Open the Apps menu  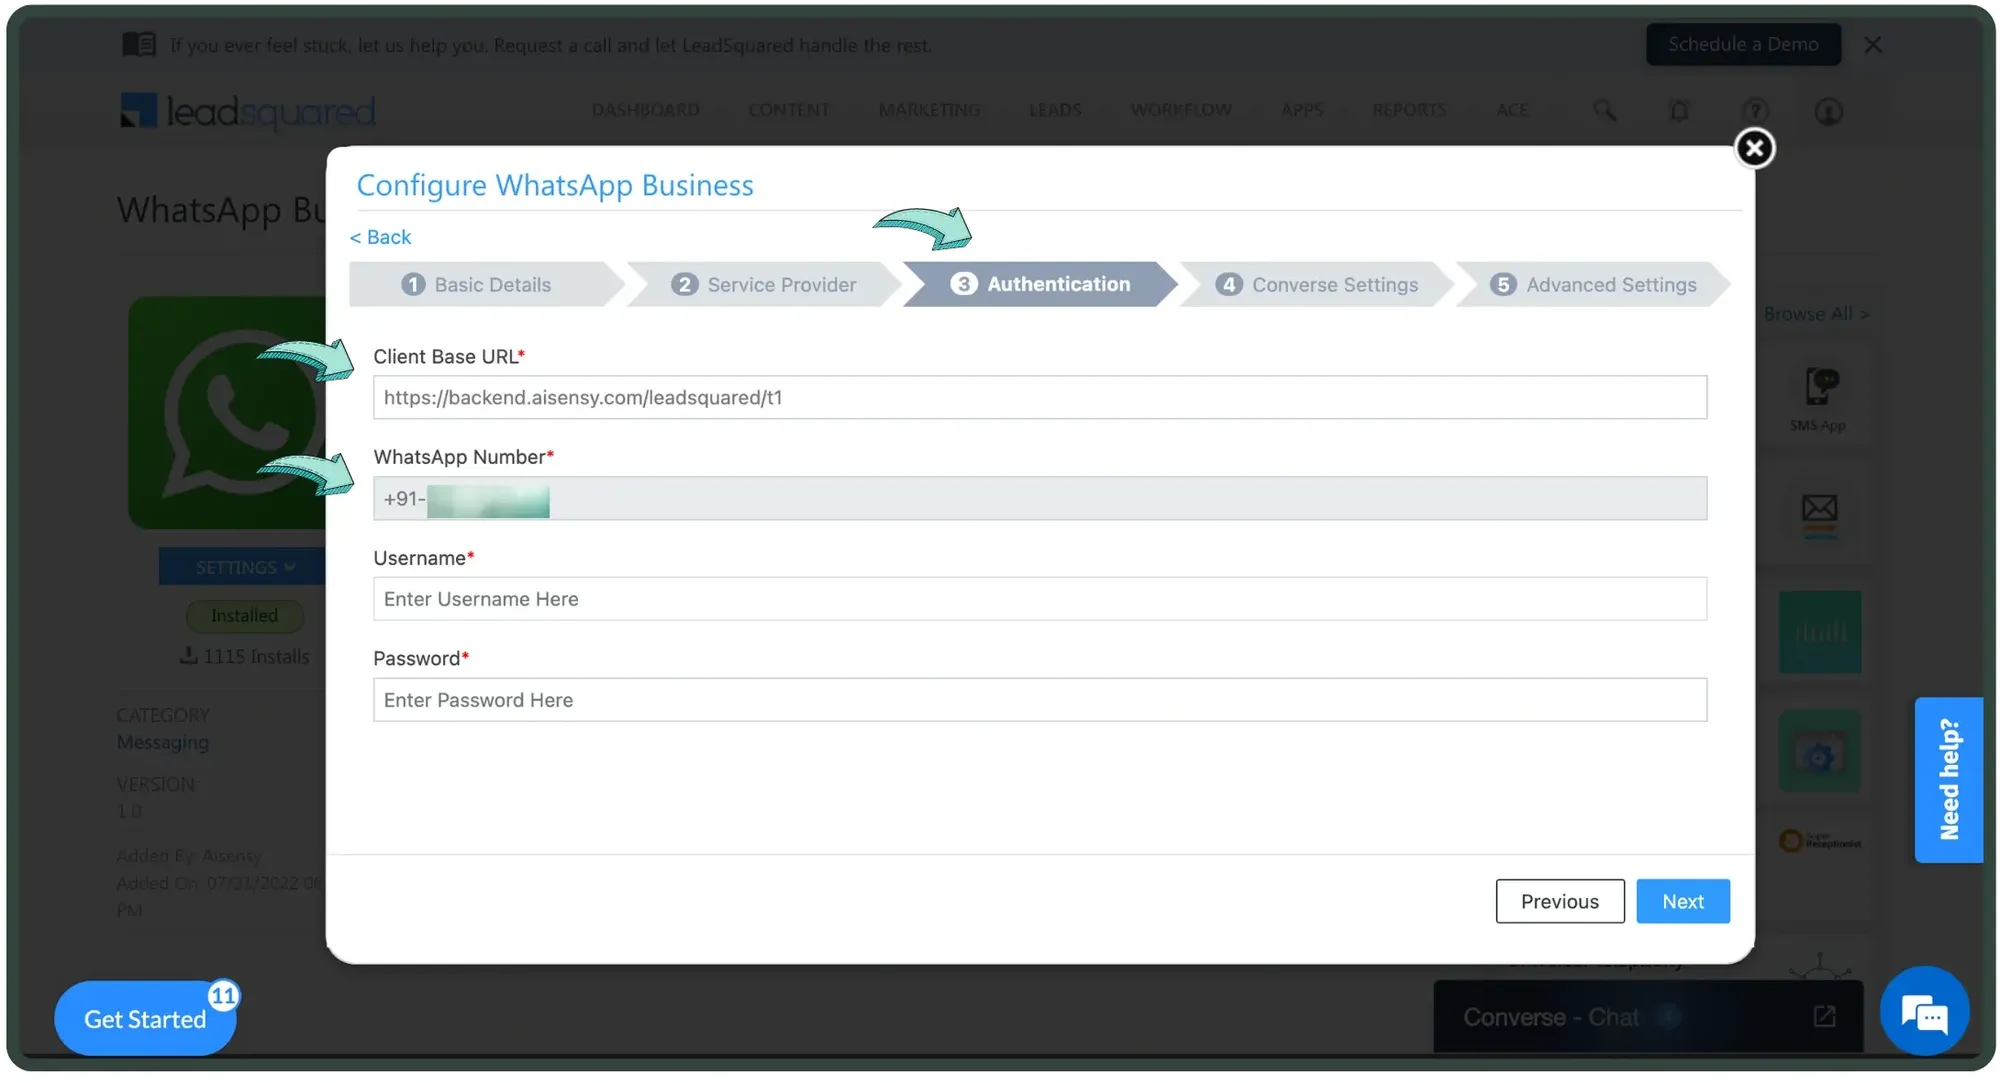[1302, 110]
